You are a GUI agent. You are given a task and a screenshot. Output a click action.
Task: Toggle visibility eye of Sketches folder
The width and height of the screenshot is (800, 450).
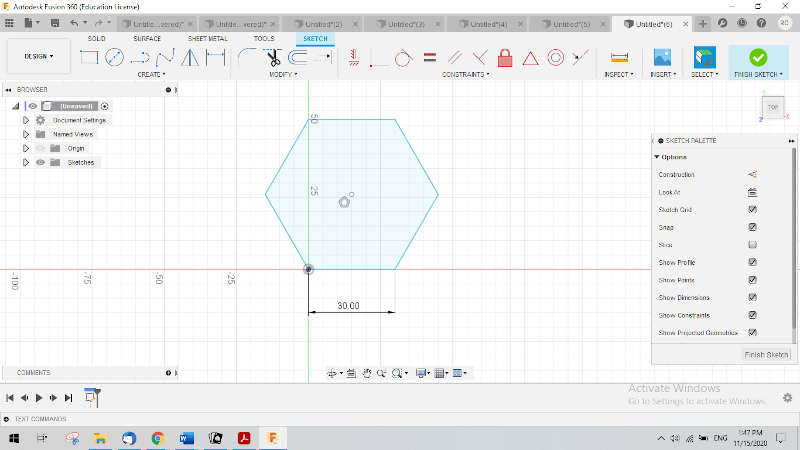pyautogui.click(x=40, y=162)
